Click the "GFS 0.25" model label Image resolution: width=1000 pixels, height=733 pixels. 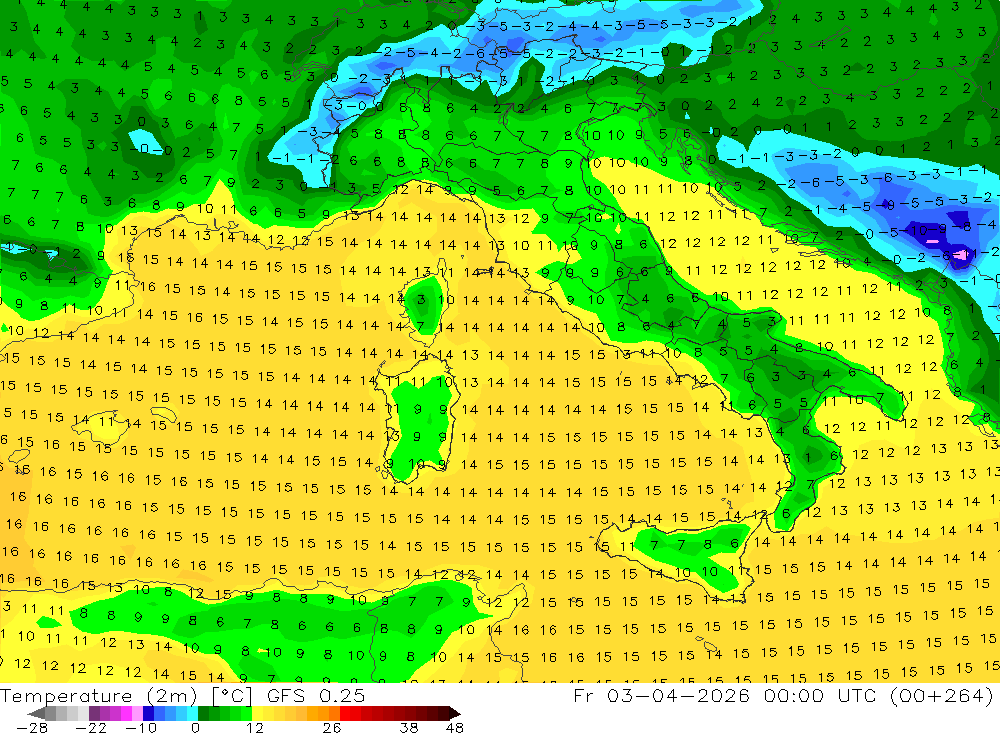(316, 696)
